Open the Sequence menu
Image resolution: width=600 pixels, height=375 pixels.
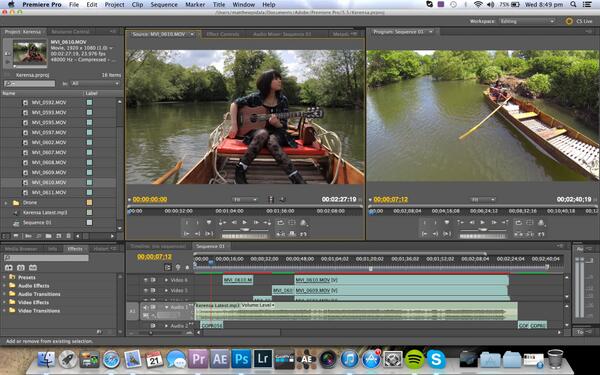click(164, 5)
